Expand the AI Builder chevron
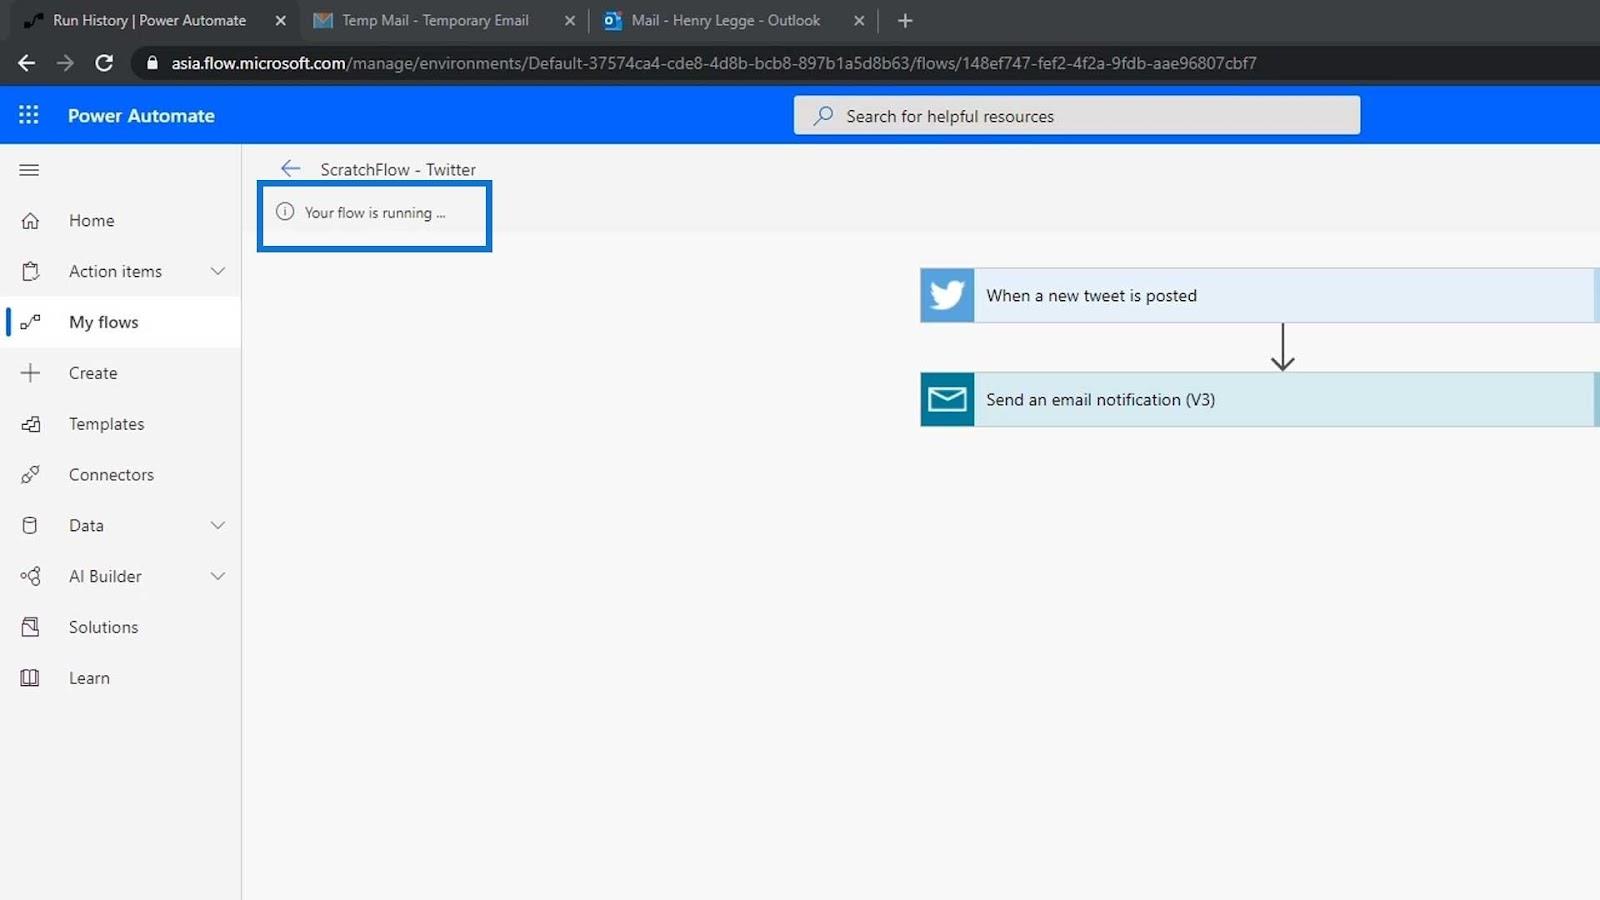 [218, 576]
